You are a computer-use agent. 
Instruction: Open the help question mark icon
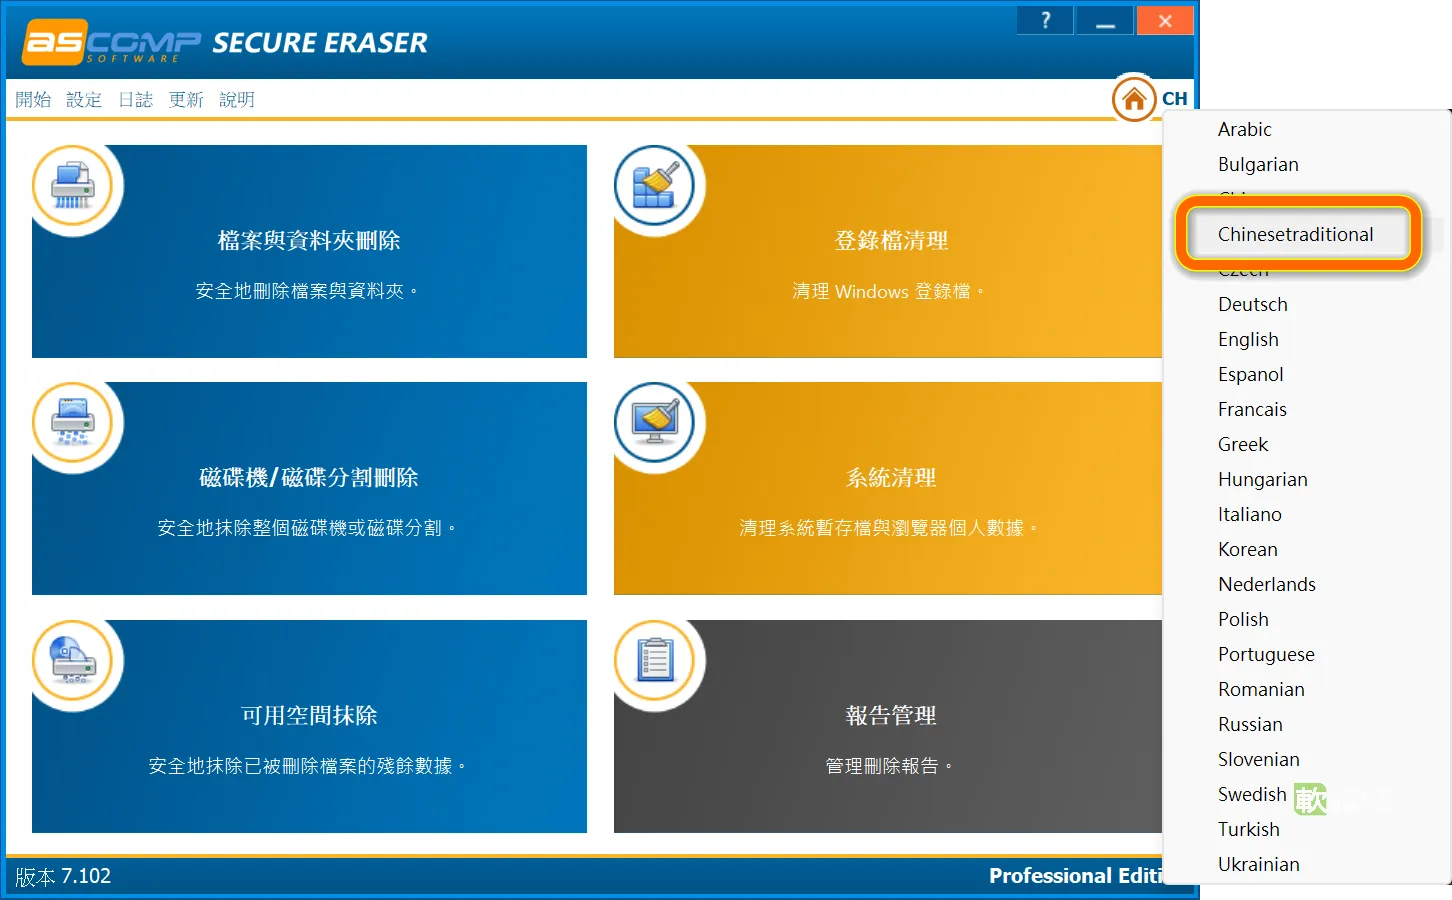(x=1044, y=20)
